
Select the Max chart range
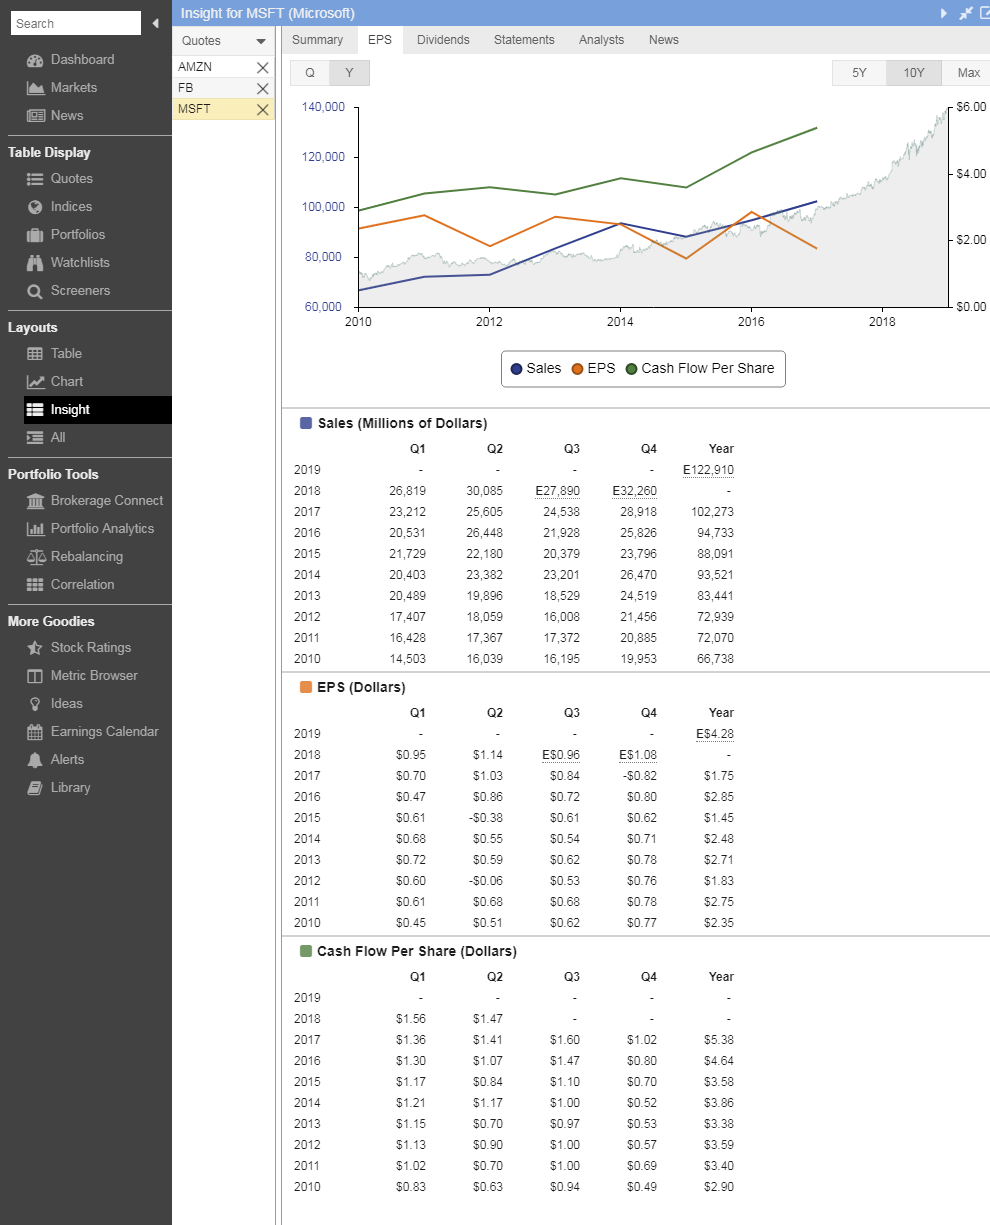click(x=968, y=73)
